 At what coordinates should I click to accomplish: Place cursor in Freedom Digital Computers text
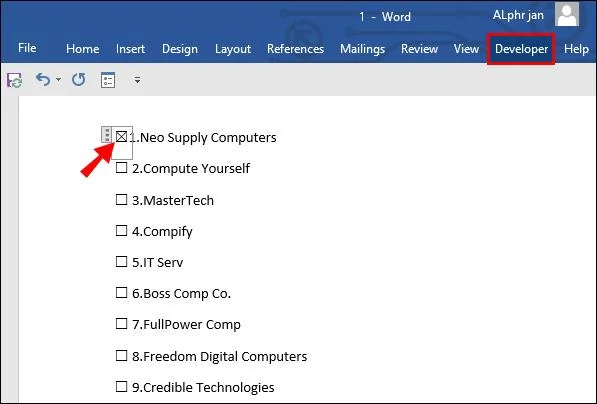pos(219,356)
